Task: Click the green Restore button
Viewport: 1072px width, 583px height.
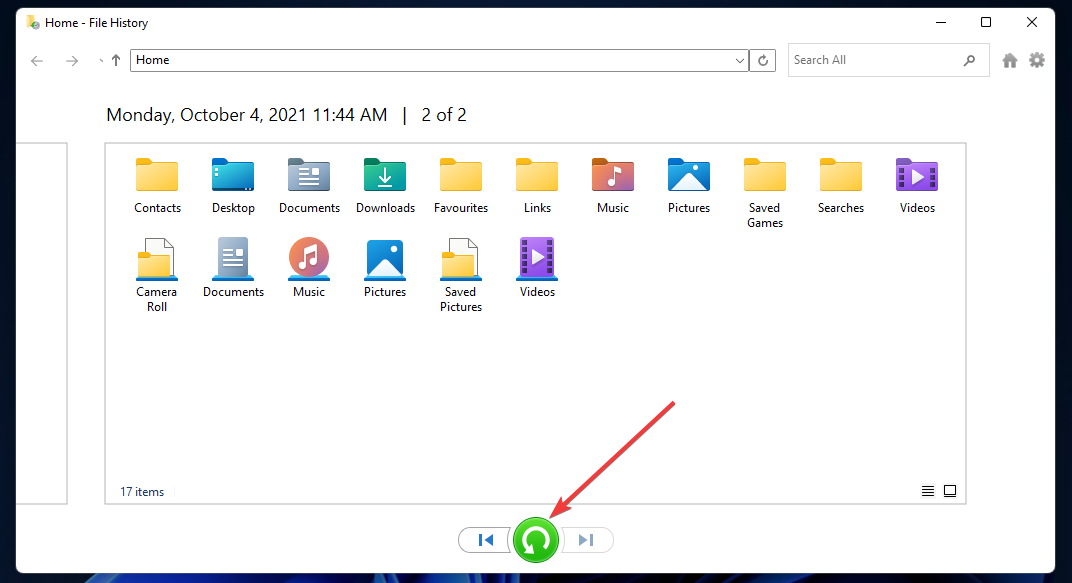Action: [x=536, y=540]
